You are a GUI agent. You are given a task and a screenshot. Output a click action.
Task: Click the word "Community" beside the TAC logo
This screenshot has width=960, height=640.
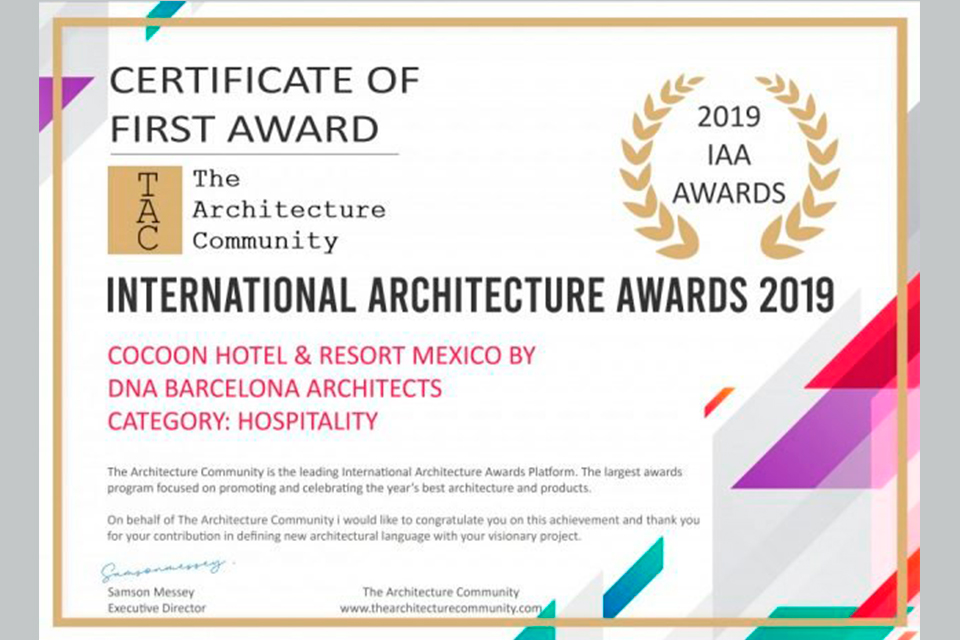coord(265,241)
